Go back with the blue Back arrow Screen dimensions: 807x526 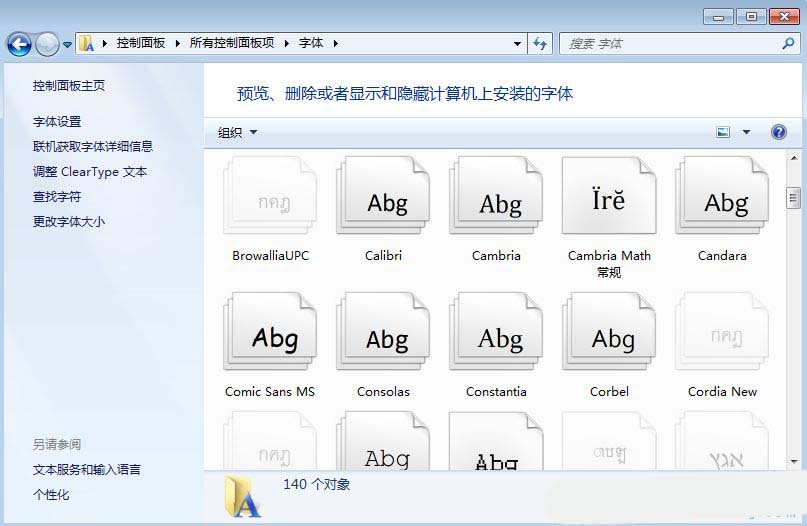coord(20,45)
